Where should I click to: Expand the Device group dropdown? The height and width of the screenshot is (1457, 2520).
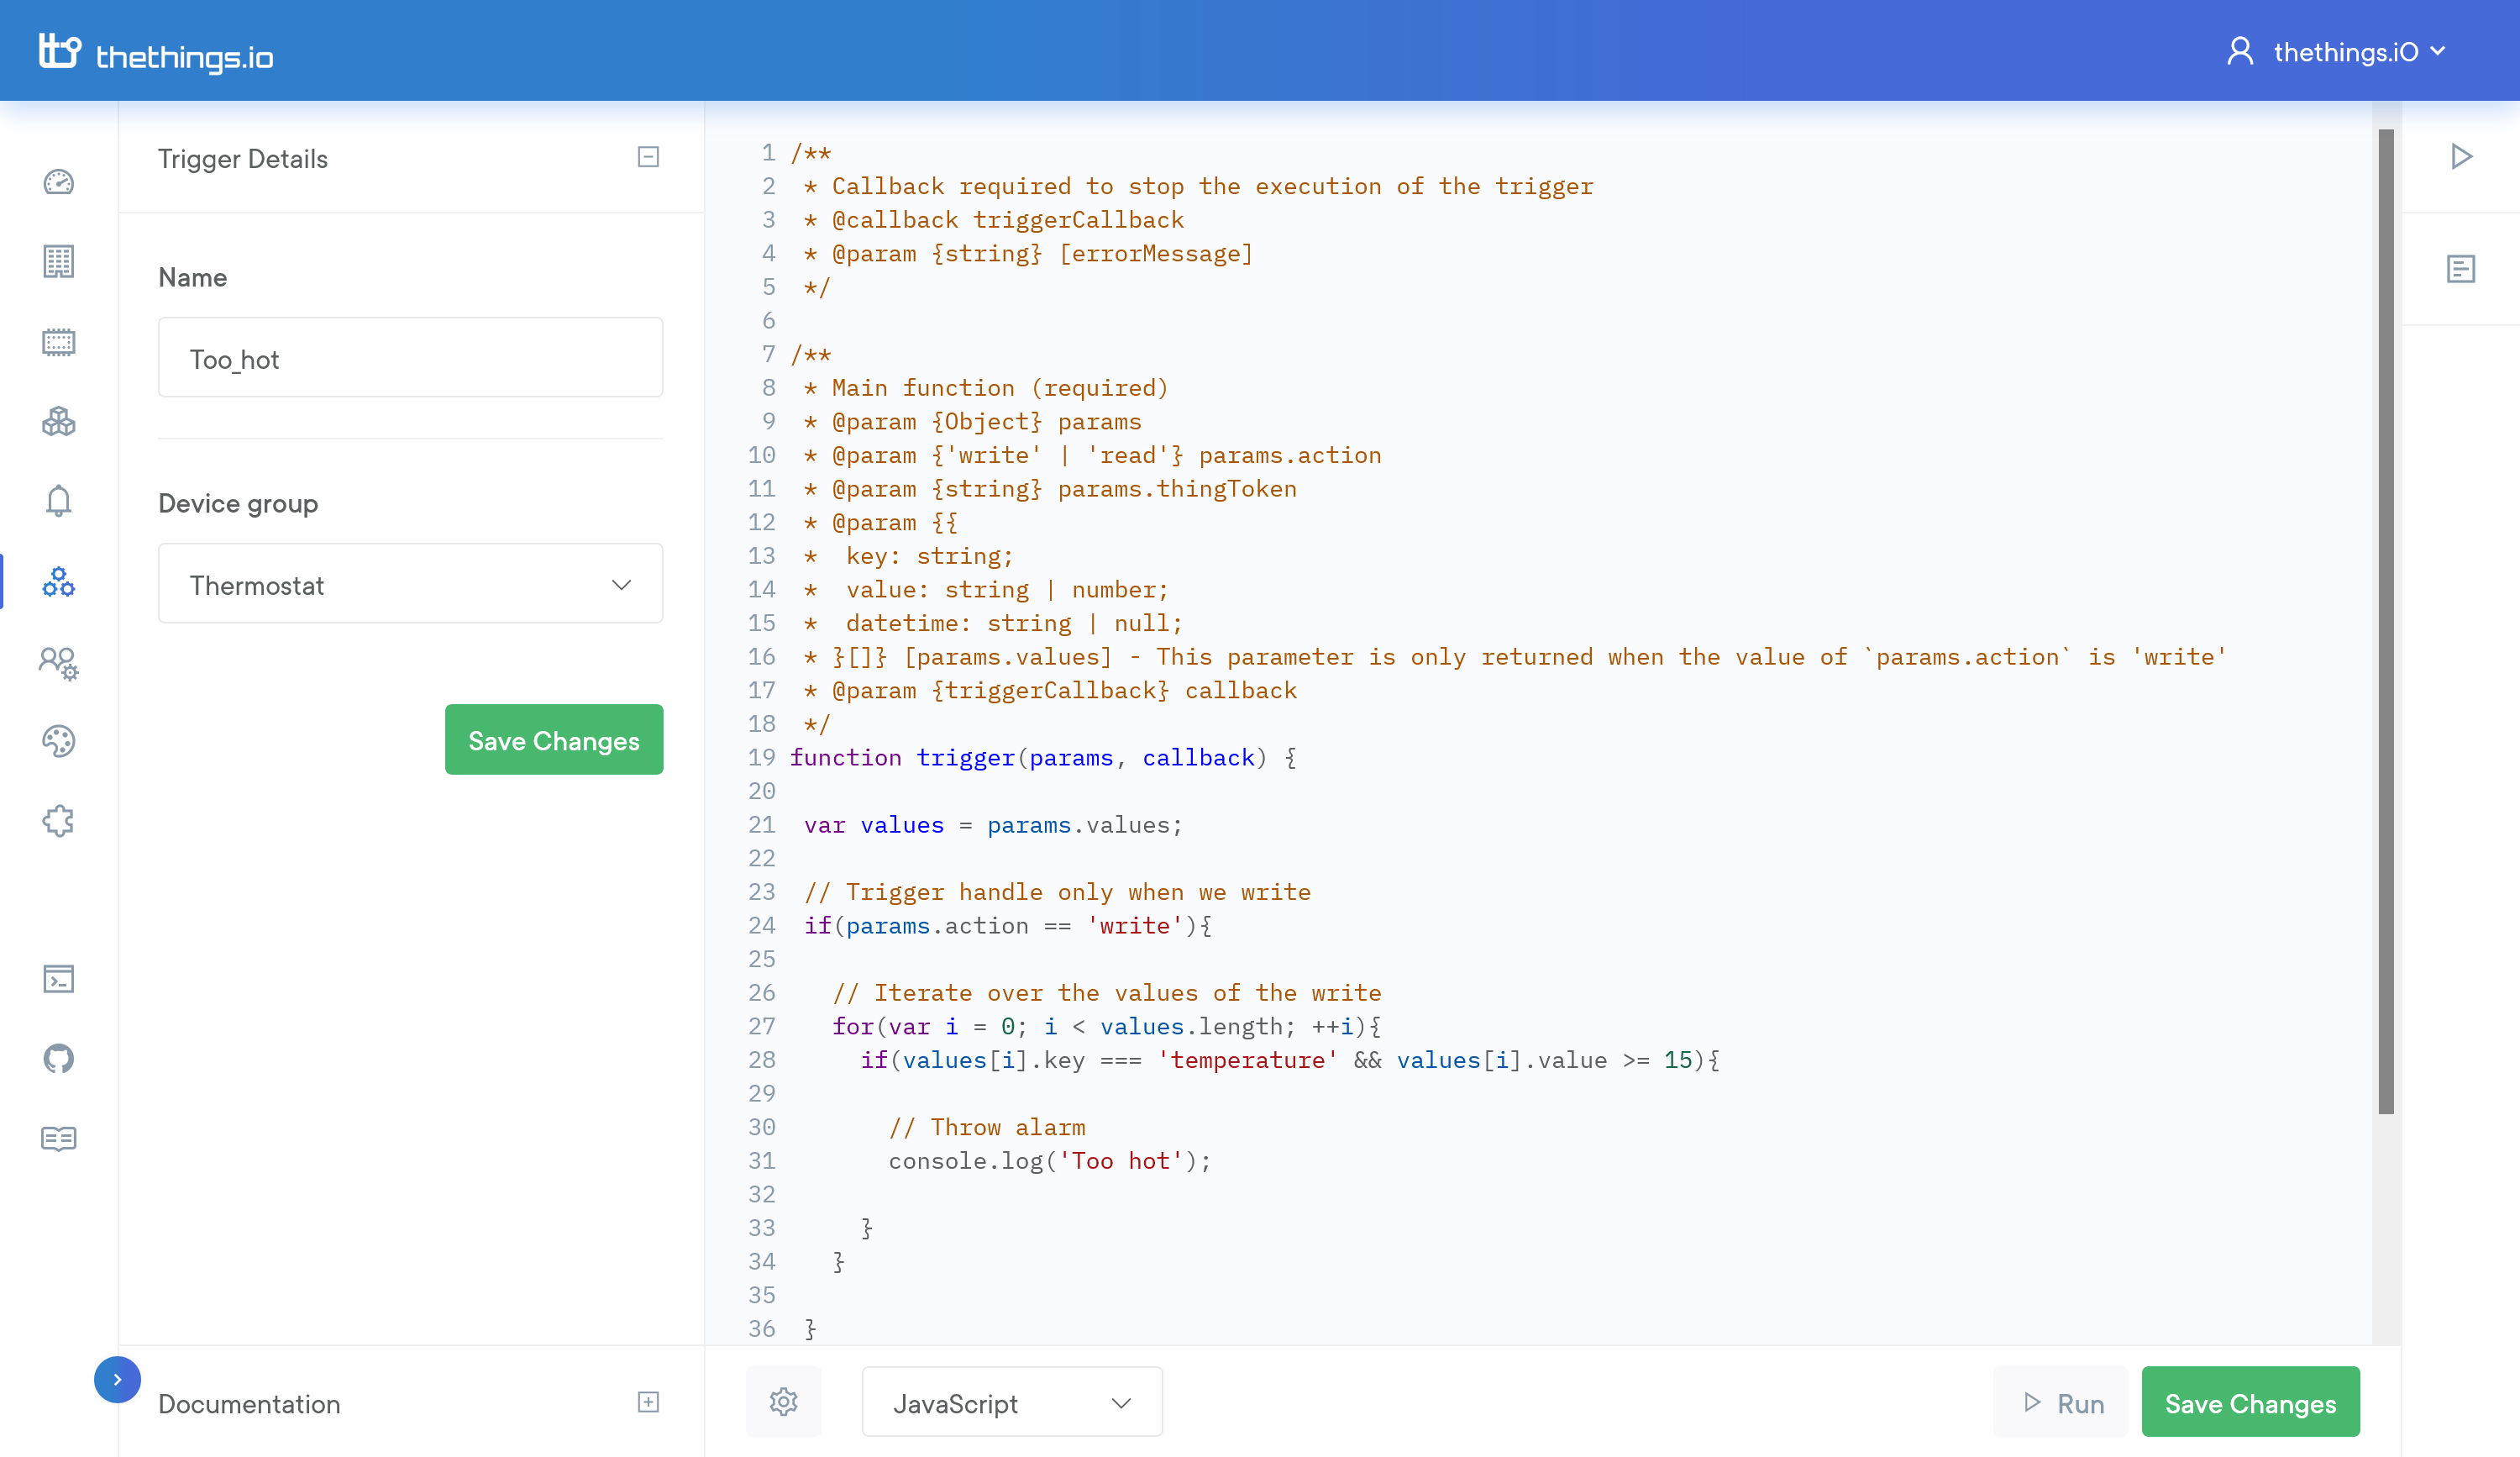tap(409, 585)
